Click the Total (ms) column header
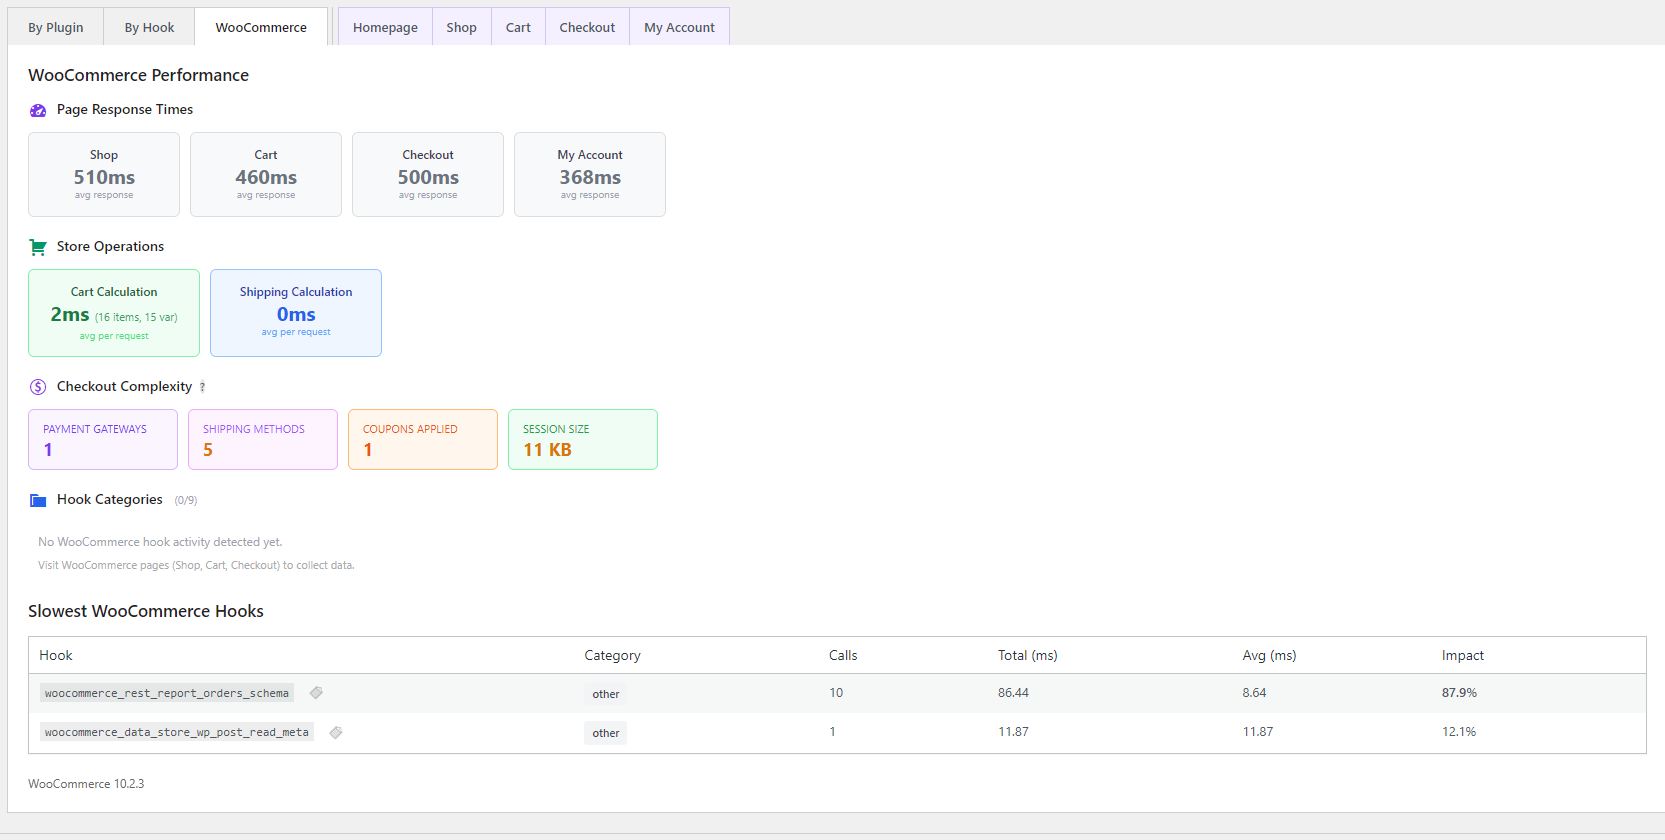This screenshot has height=840, width=1665. pos(1027,655)
